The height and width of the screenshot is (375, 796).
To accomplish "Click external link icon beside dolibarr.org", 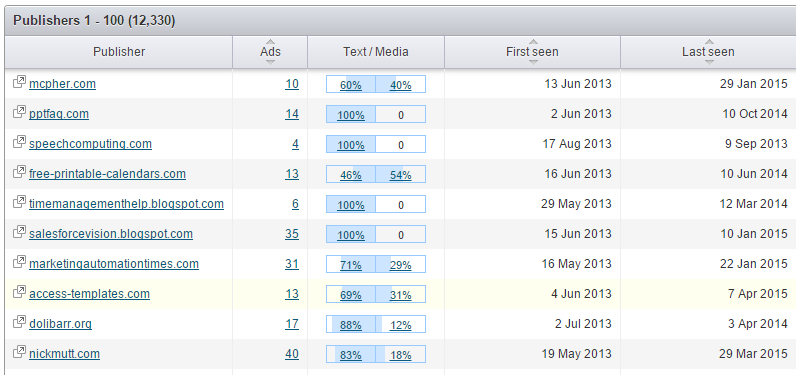I will point(19,322).
